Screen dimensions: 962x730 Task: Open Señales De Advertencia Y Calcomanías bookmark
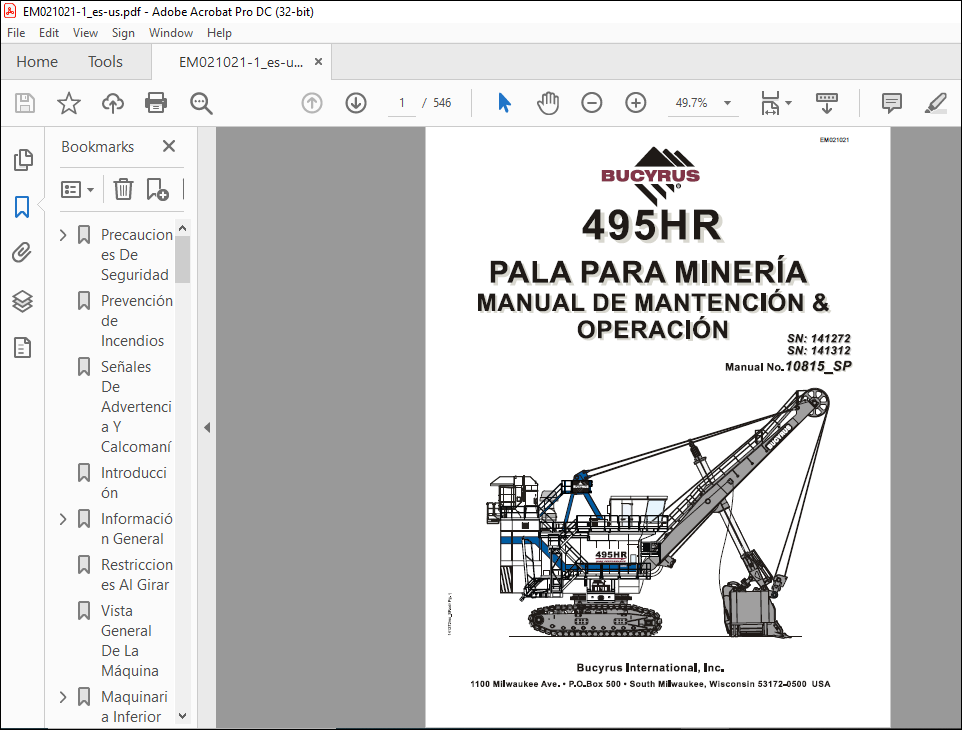pos(136,407)
